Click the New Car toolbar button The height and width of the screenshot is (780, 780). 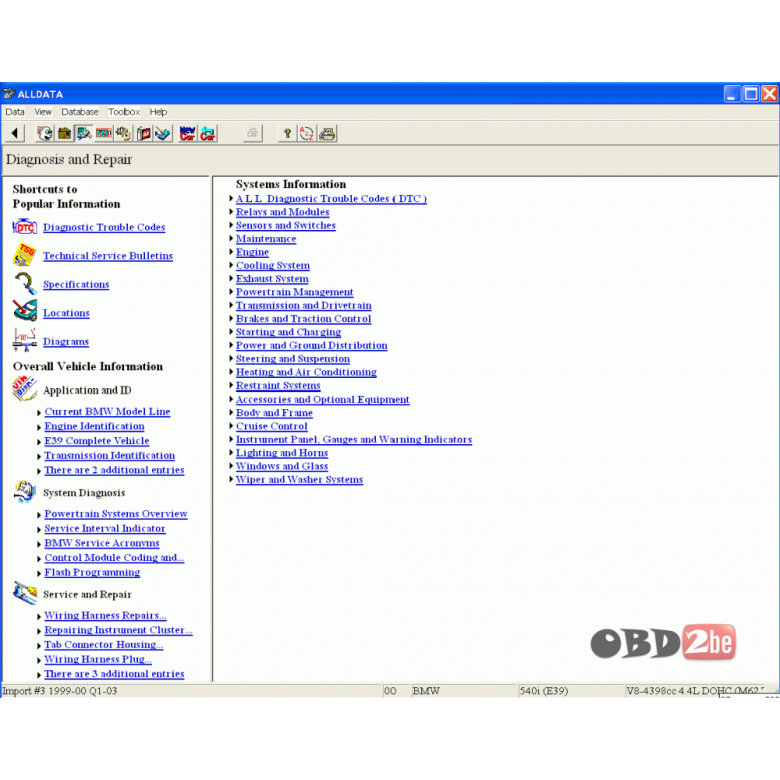click(x=188, y=133)
